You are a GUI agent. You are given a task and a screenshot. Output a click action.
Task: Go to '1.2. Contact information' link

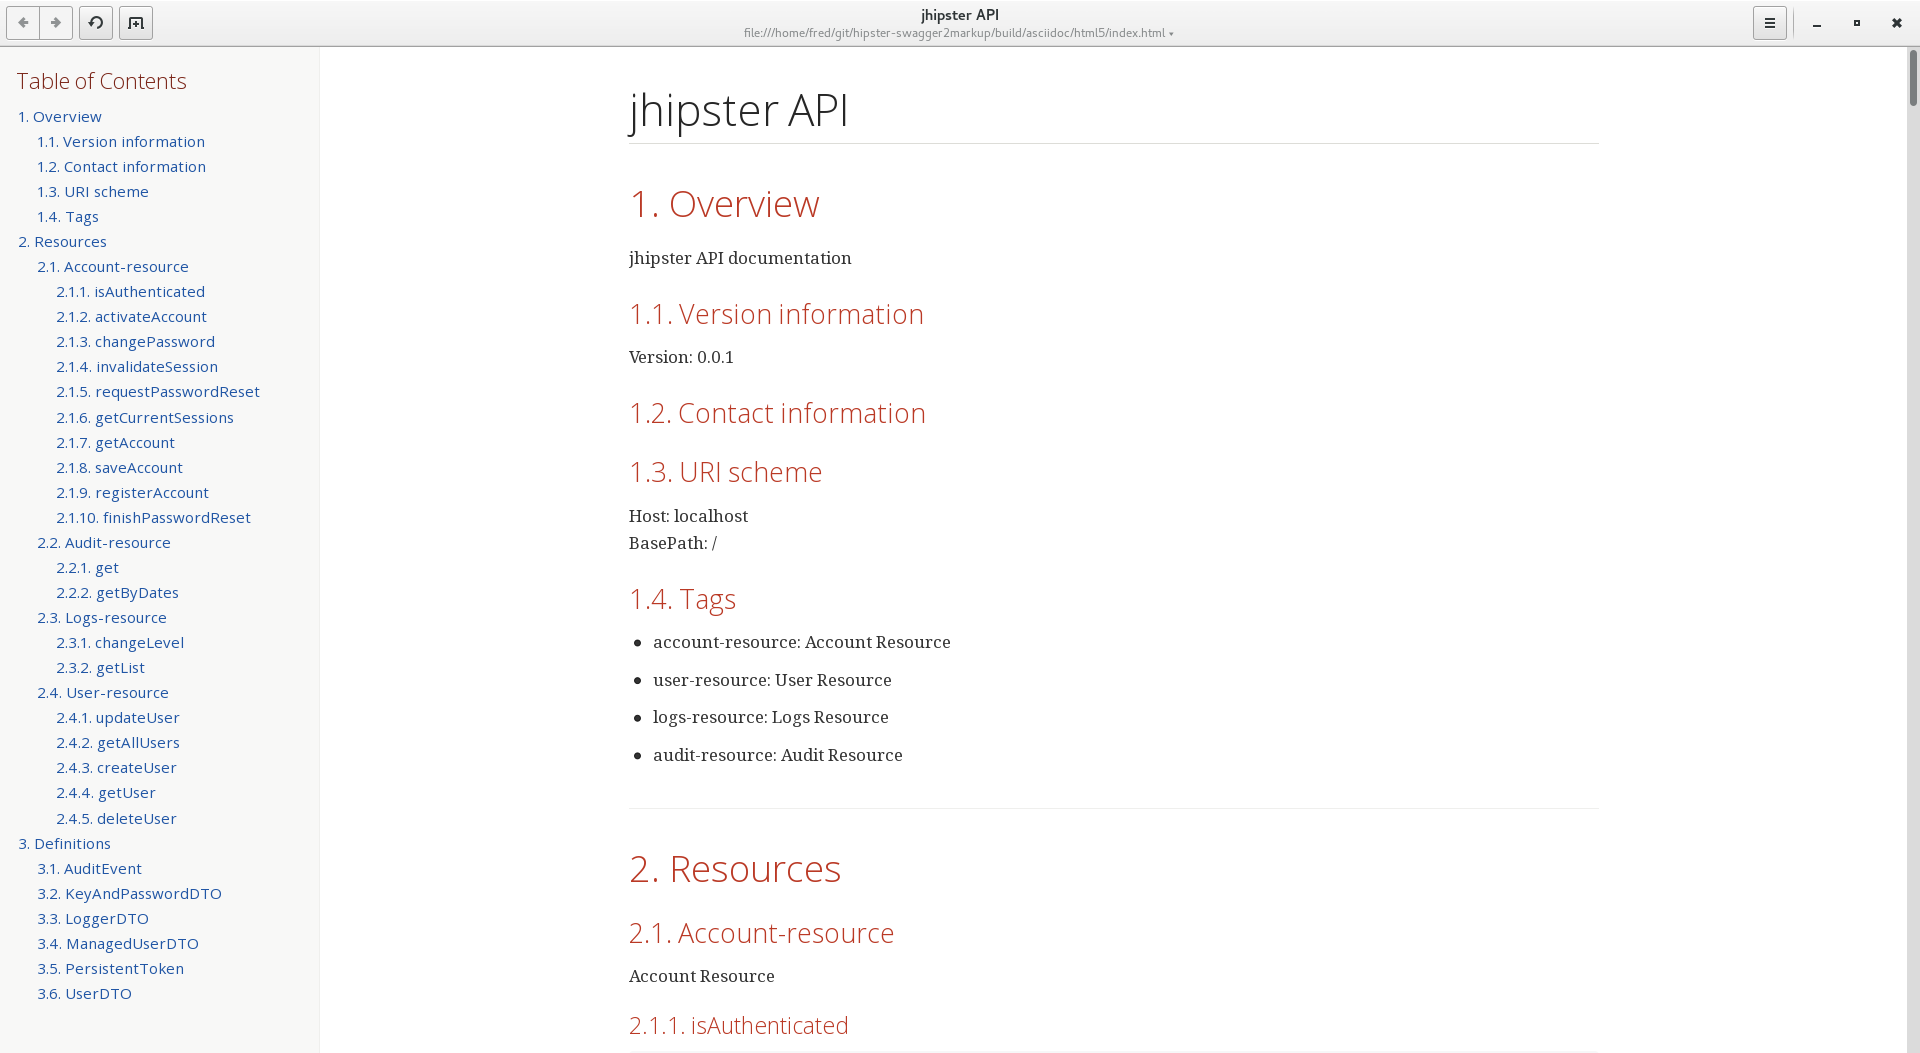tap(122, 166)
